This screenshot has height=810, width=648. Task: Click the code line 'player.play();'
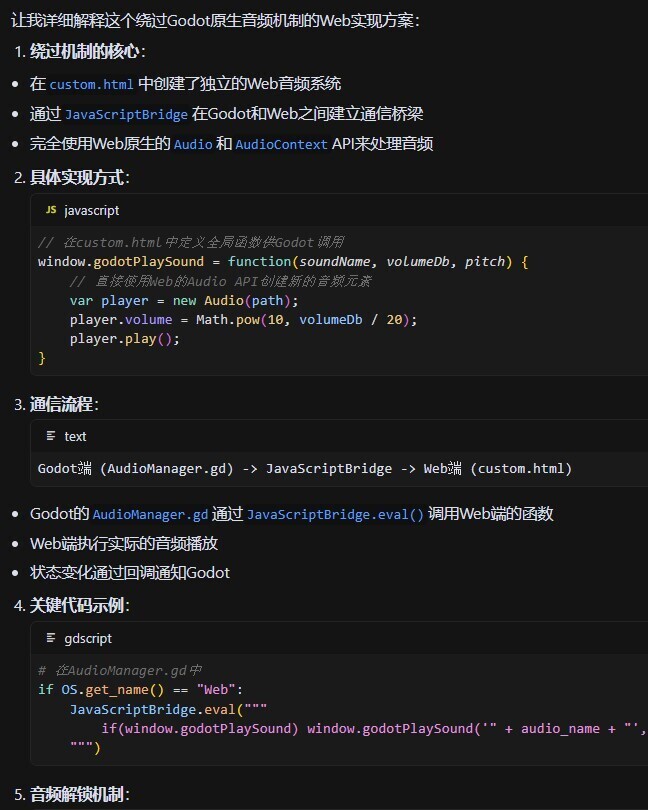point(125,339)
